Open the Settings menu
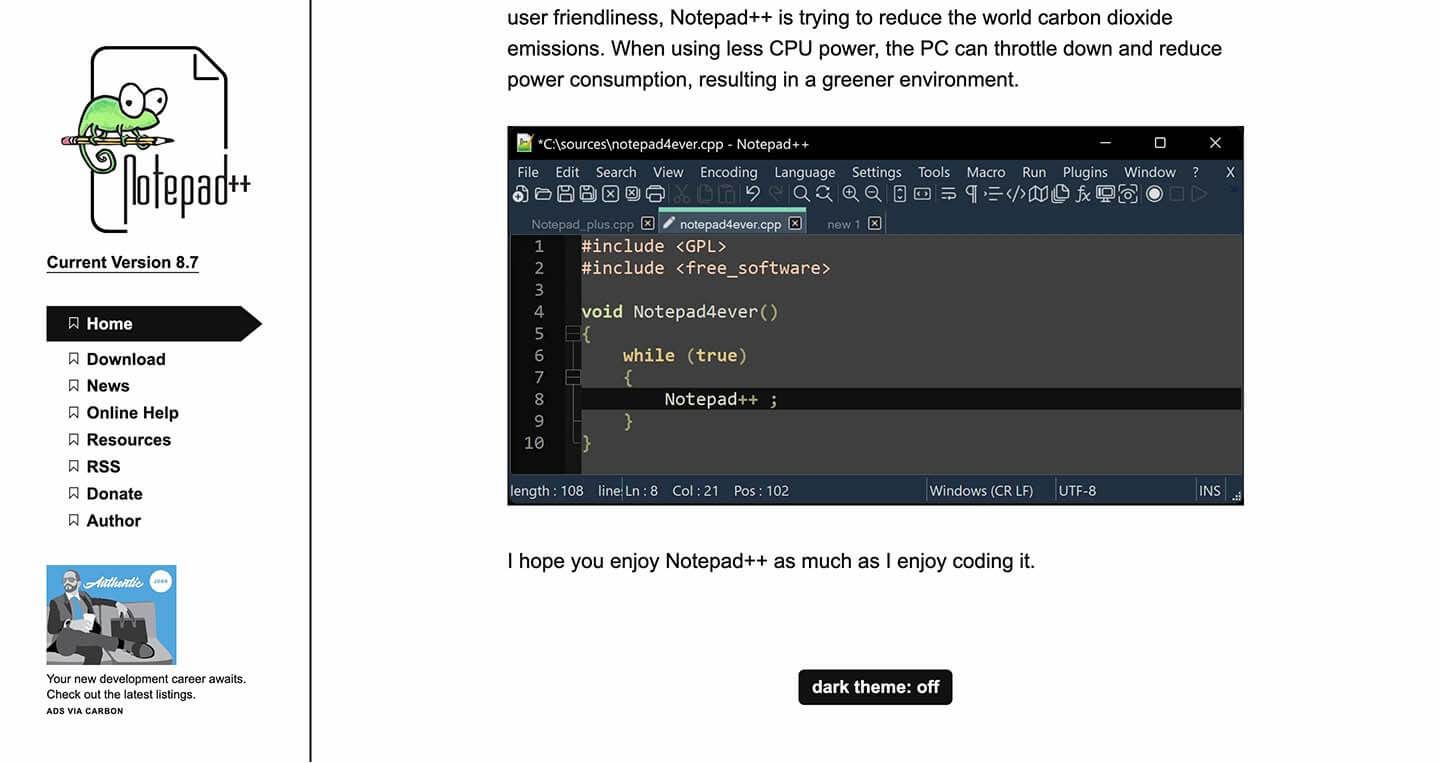This screenshot has height=763, width=1440. [877, 172]
